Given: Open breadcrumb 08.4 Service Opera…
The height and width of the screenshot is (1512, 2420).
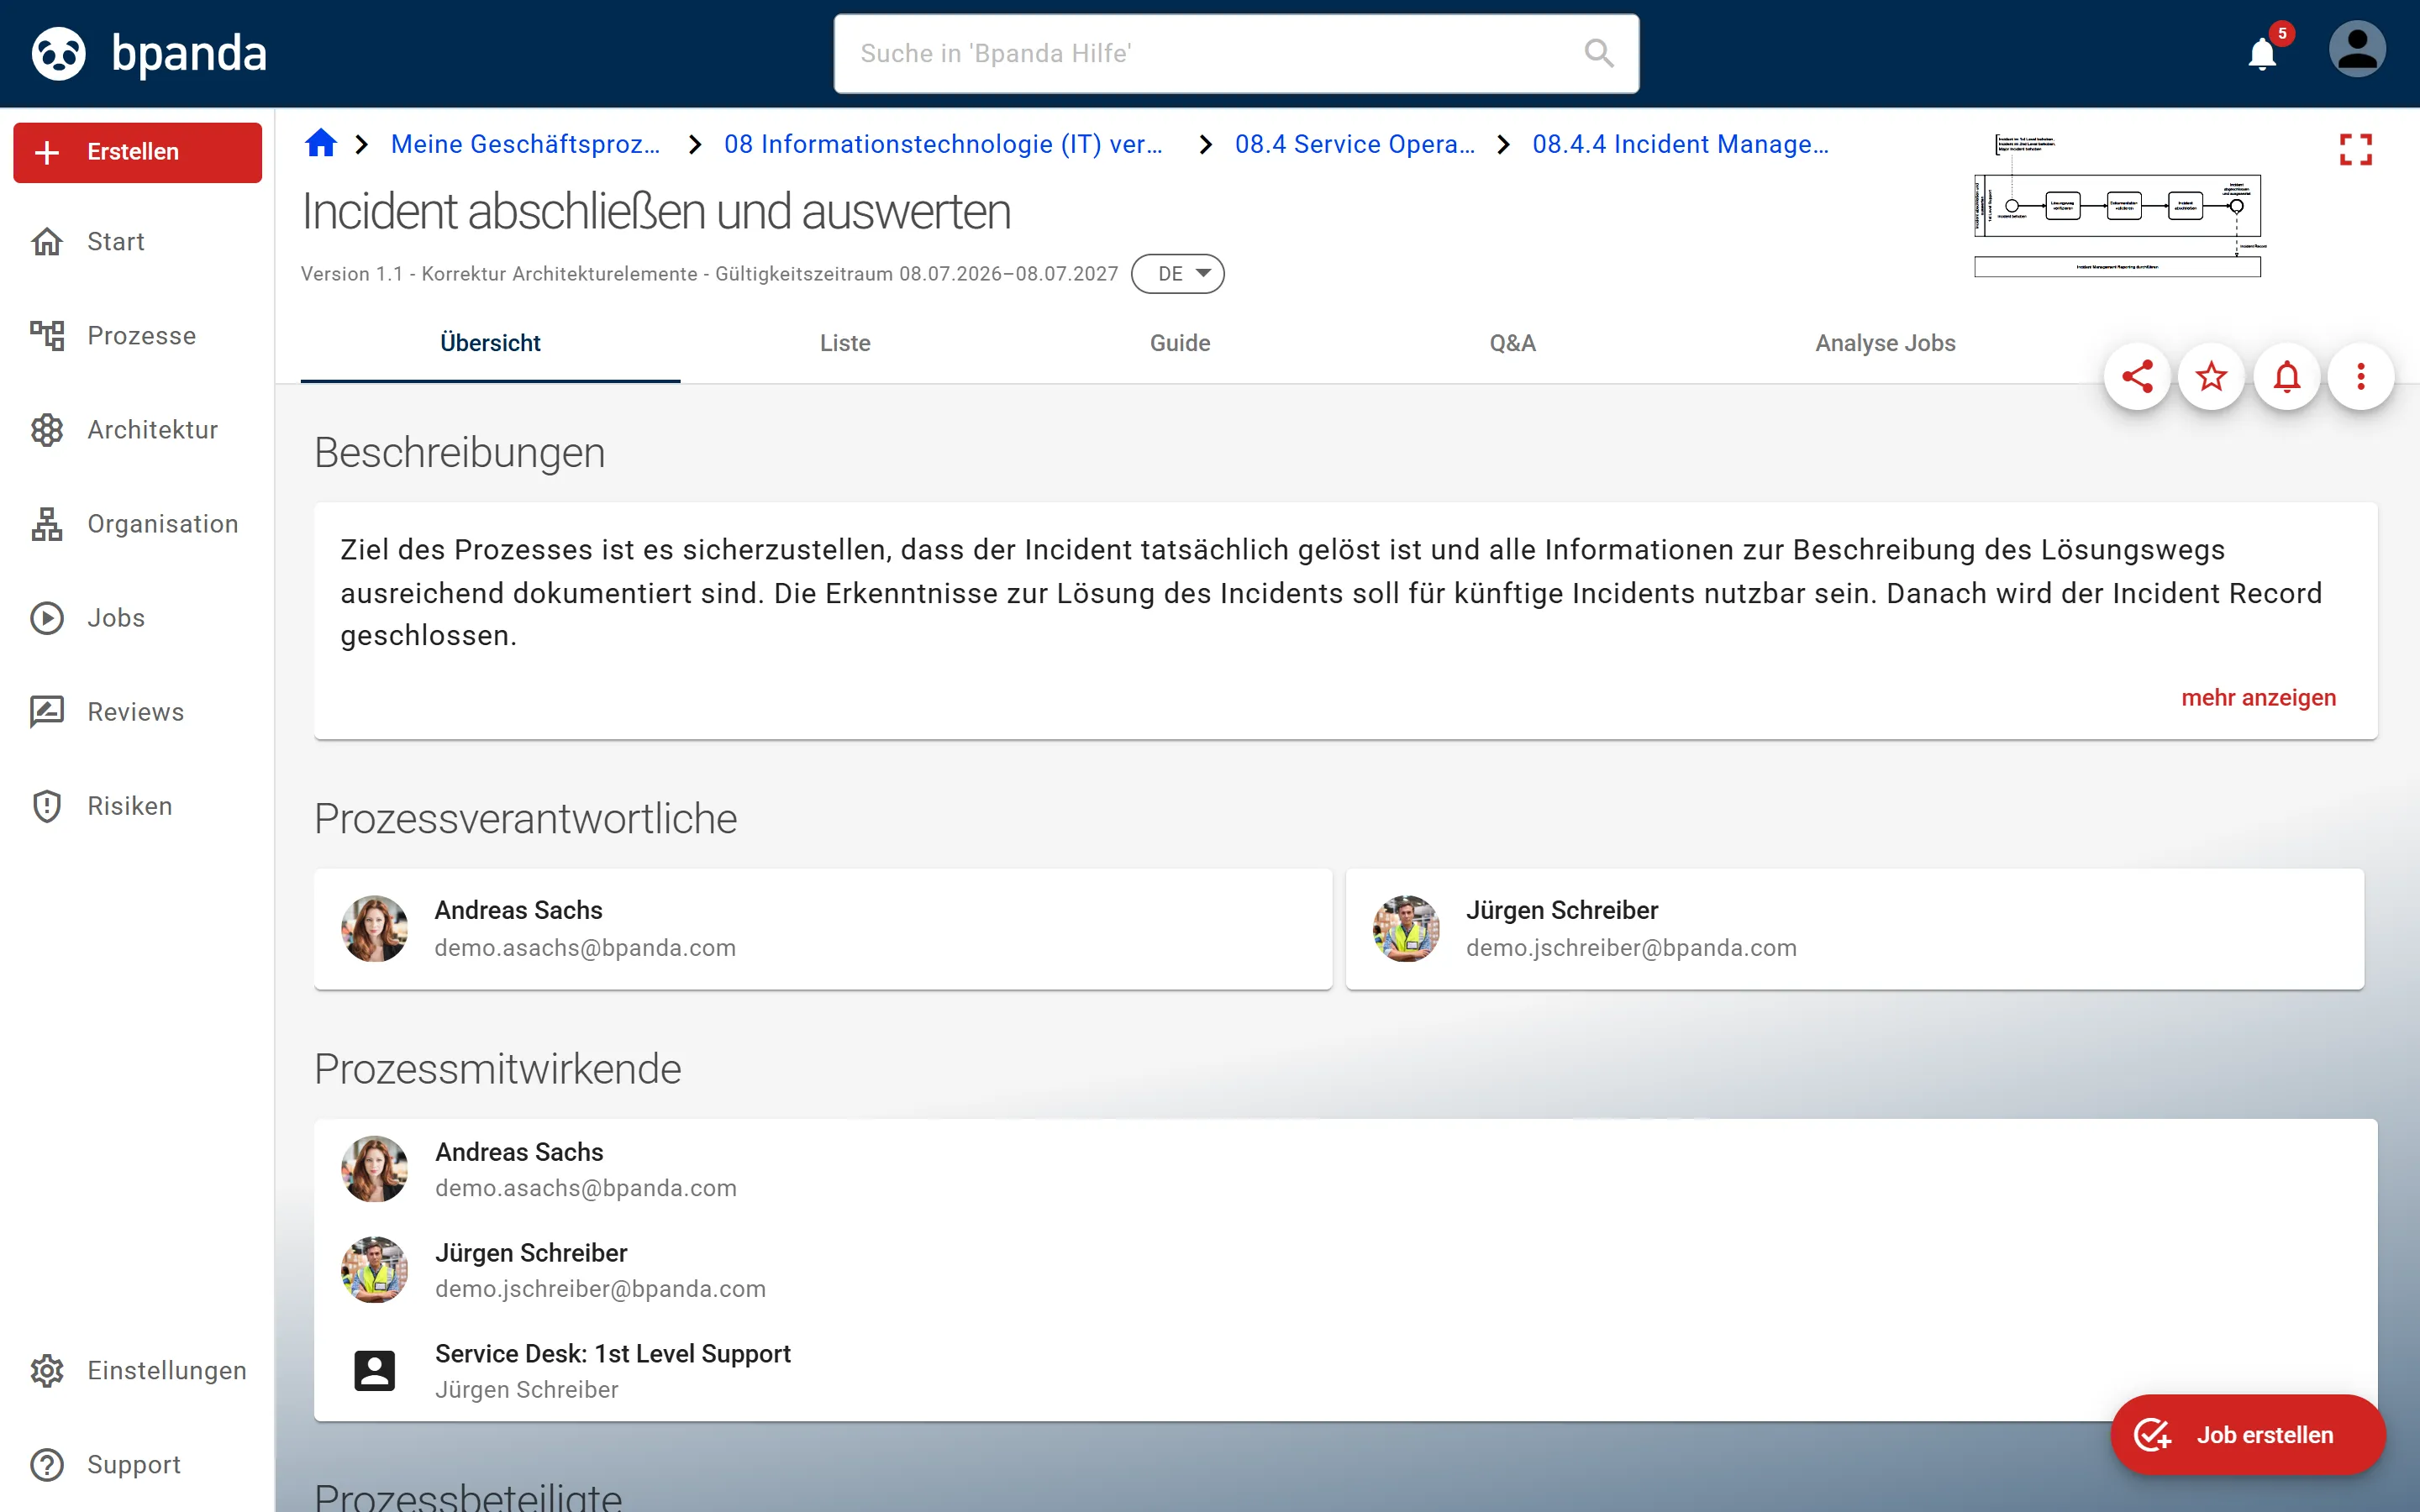Looking at the screenshot, I should click(x=1355, y=144).
